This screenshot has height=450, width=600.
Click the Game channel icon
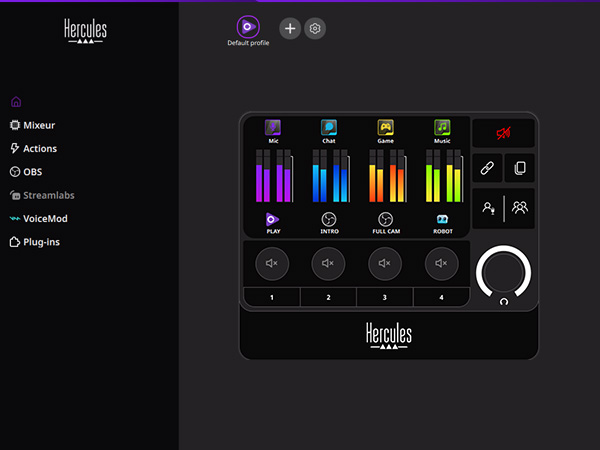point(385,128)
